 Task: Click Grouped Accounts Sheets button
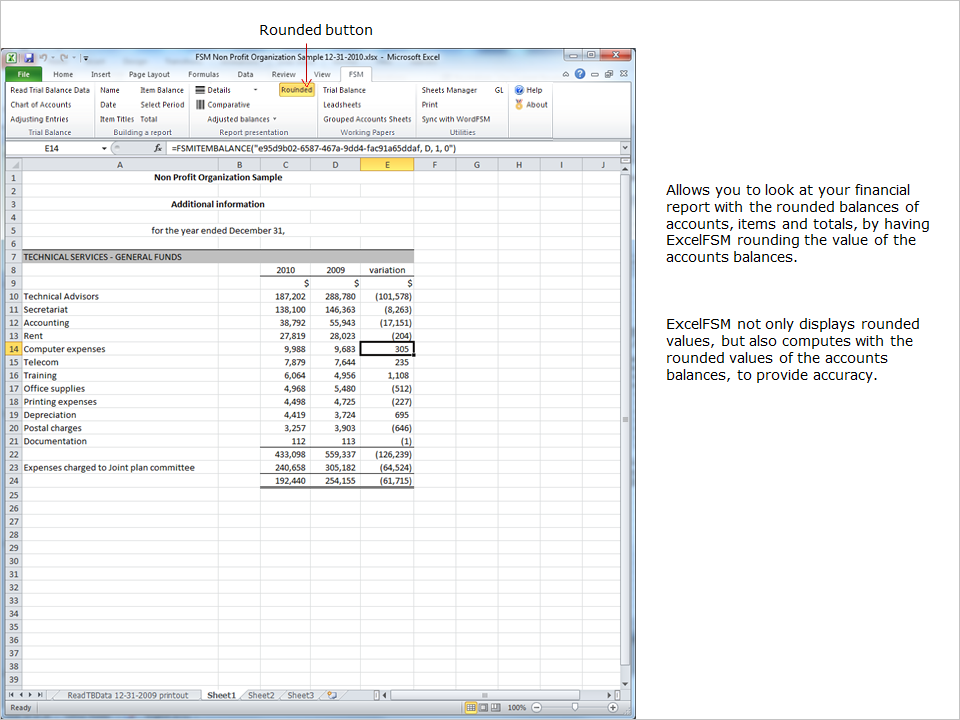pos(366,119)
